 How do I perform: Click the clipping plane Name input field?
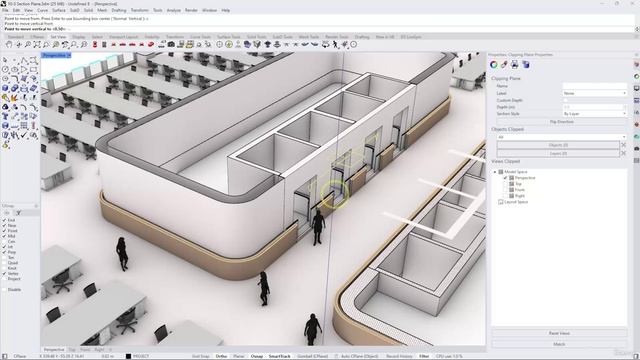[595, 86]
